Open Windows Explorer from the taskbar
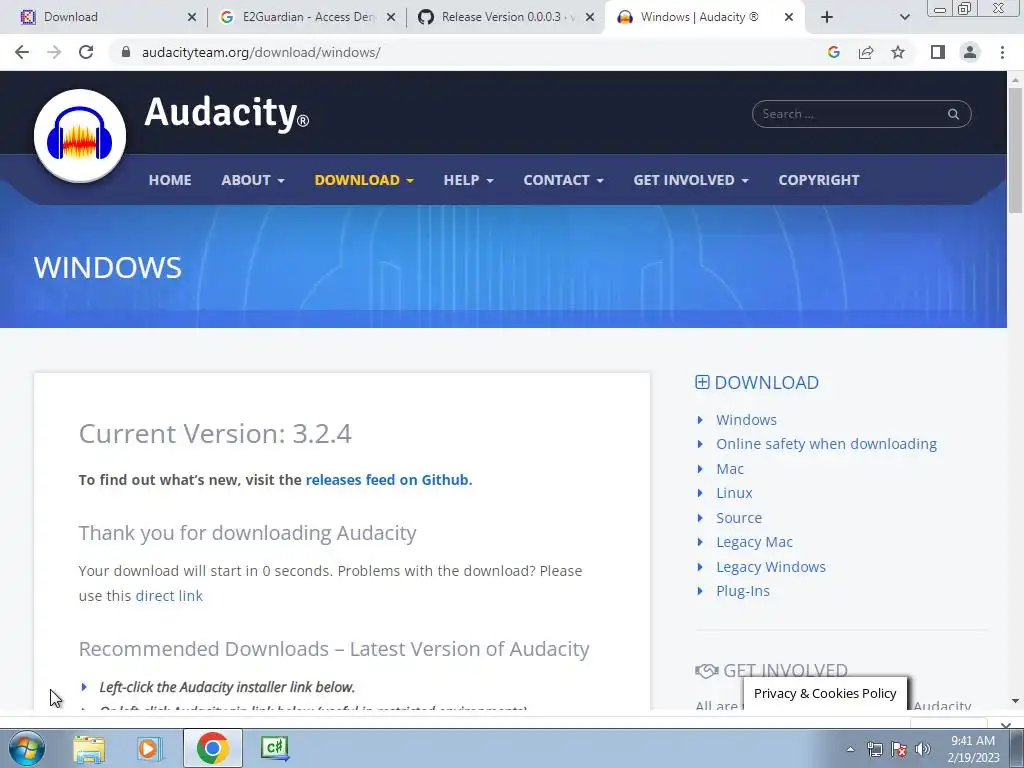1024x768 pixels. [x=89, y=748]
